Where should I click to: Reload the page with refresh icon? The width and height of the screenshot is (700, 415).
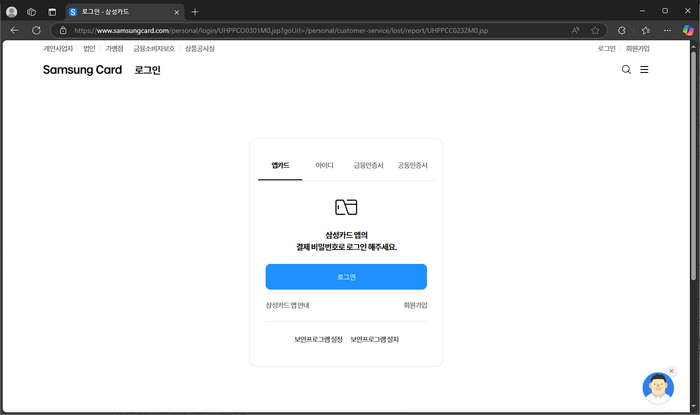coord(36,30)
